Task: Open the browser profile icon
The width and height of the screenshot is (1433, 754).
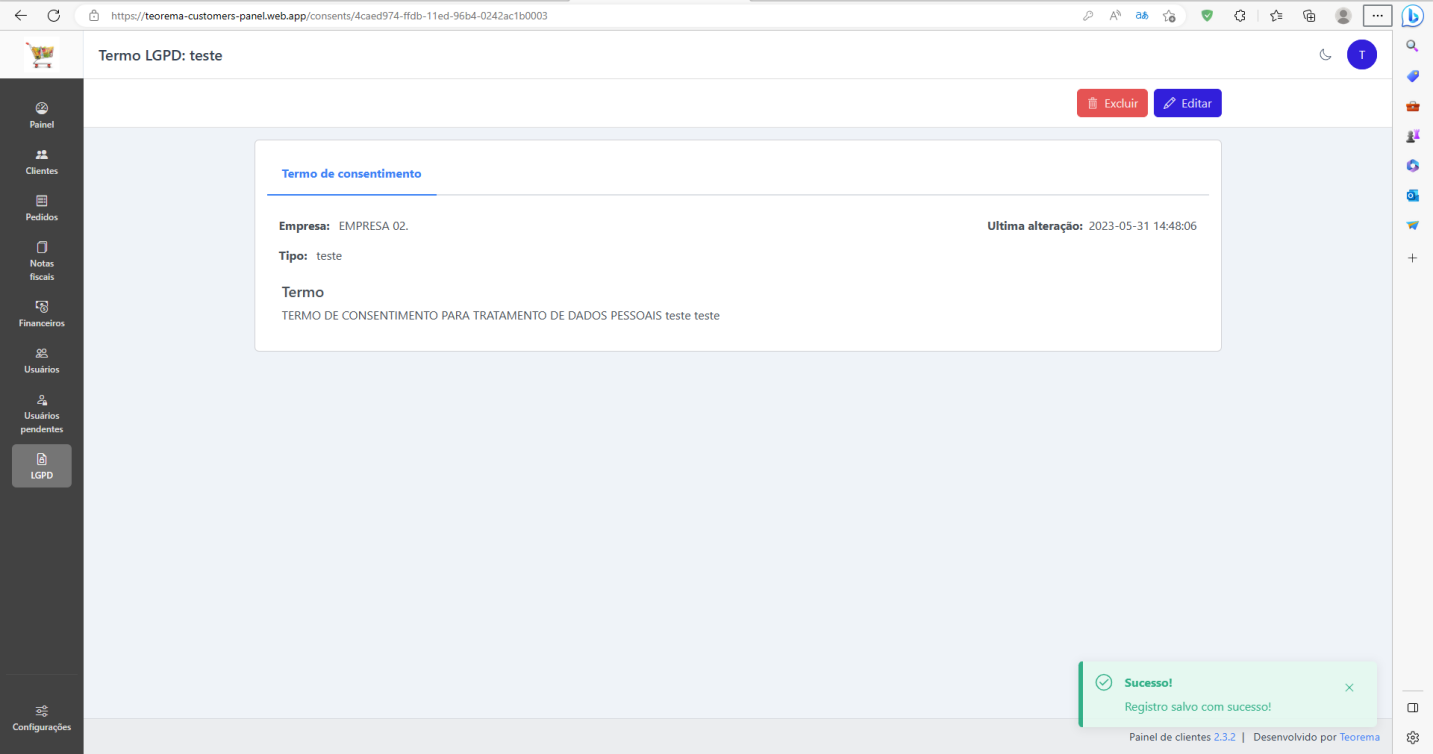Action: tap(1343, 15)
